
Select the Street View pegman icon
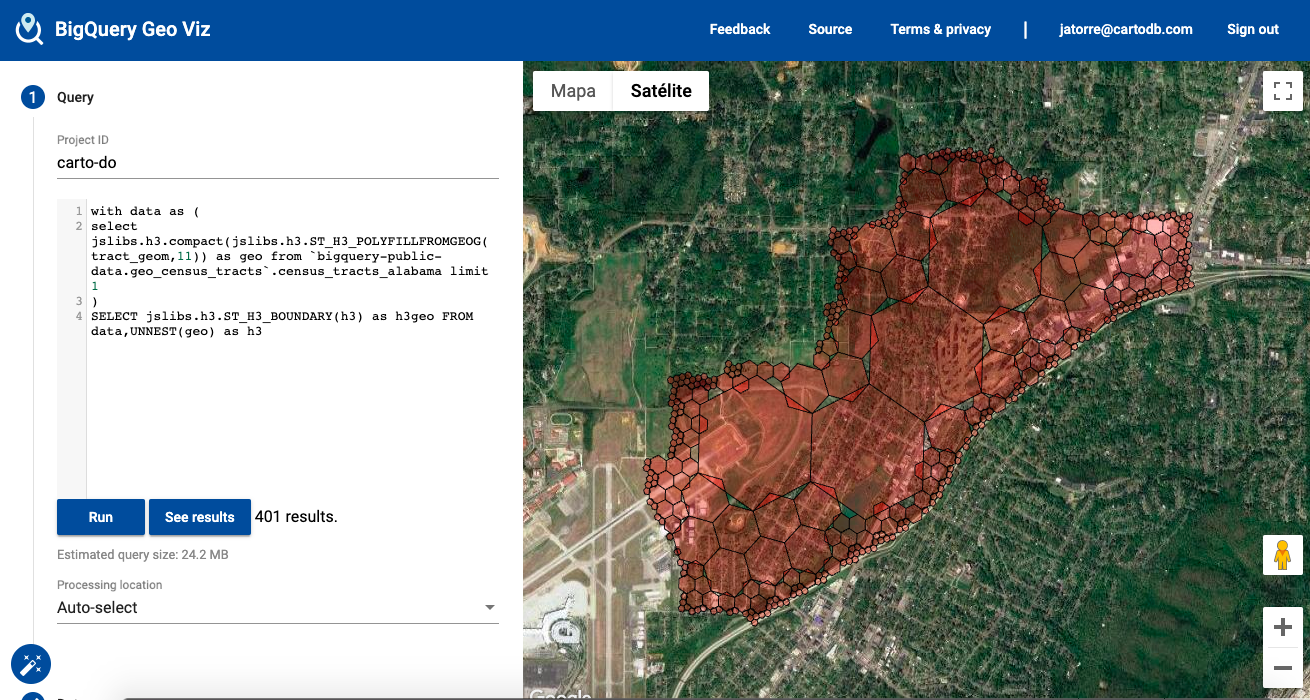click(x=1283, y=554)
